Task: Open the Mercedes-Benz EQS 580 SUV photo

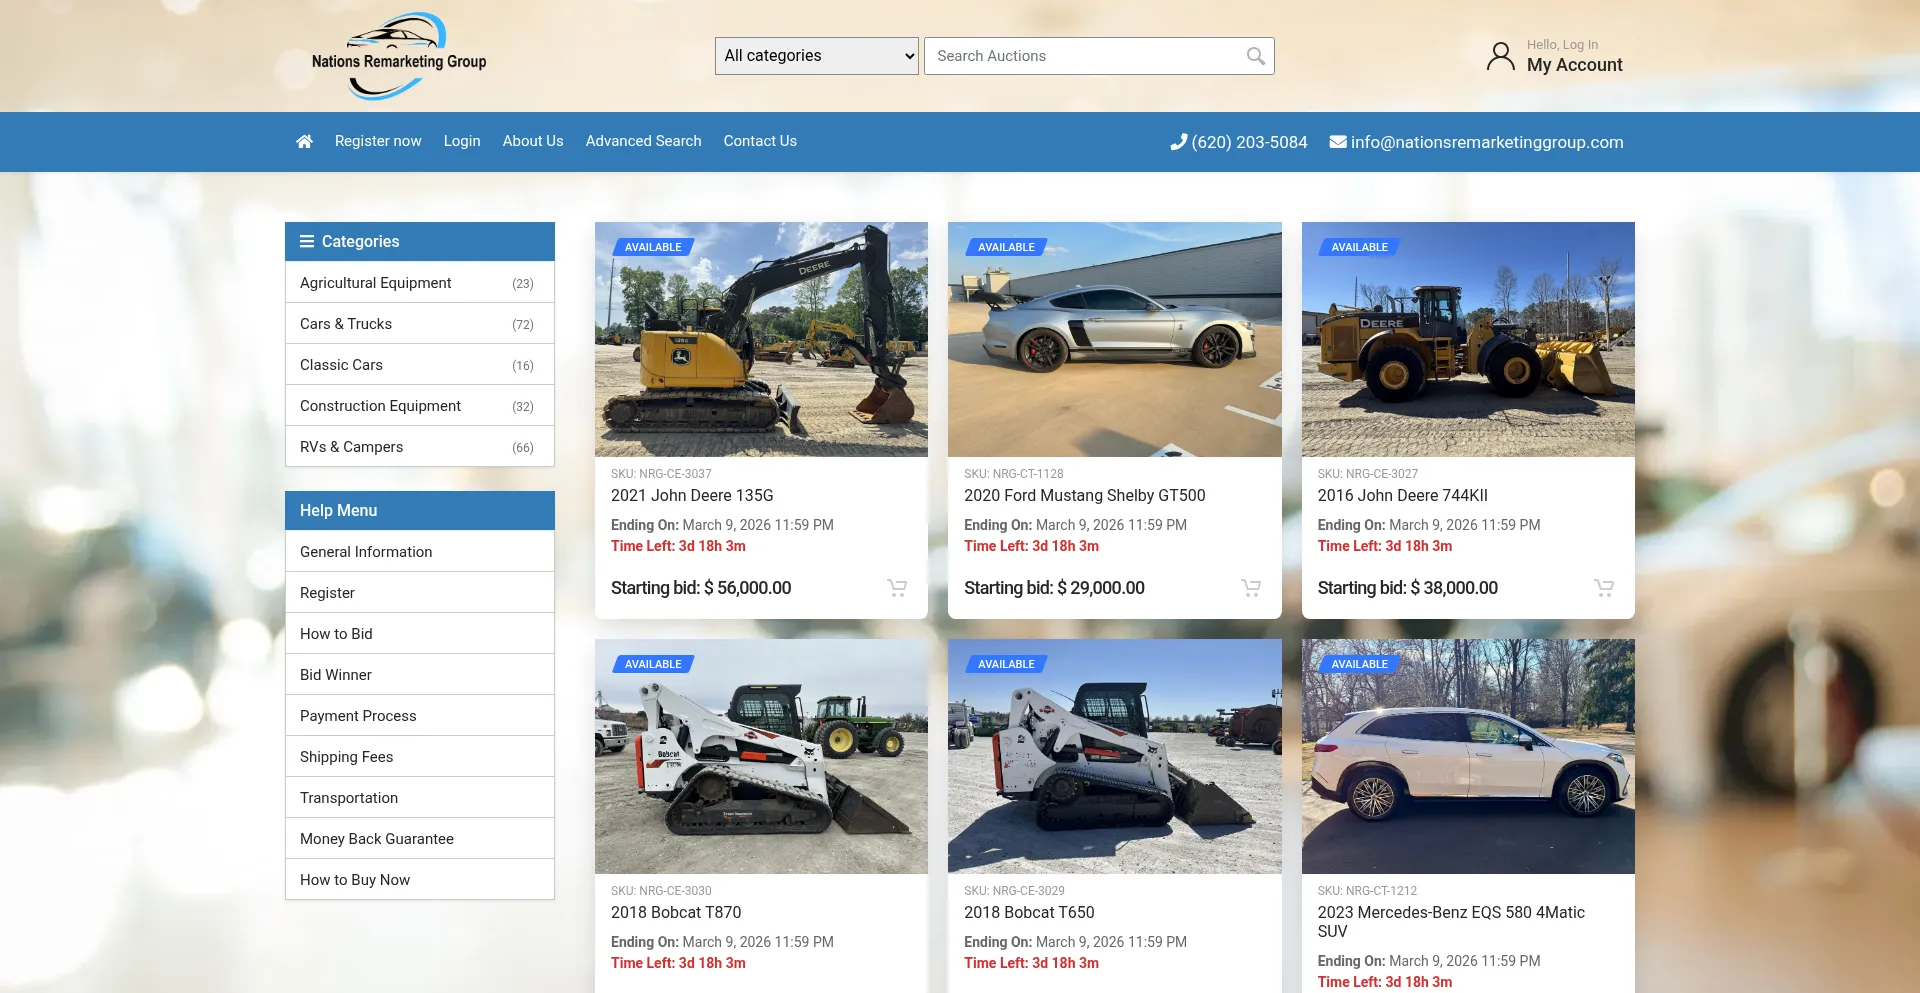Action: pos(1468,757)
